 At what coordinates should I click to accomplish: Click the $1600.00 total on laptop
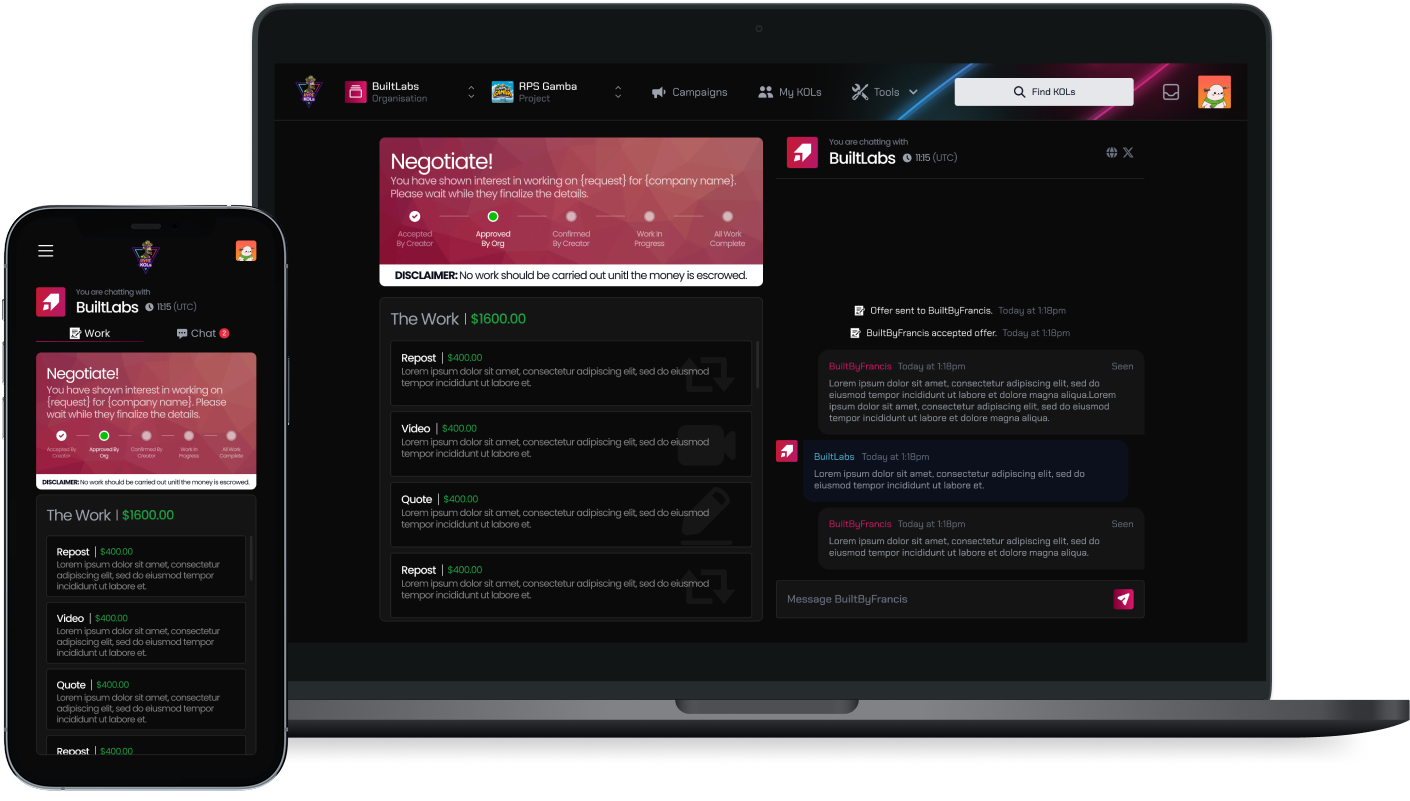tap(498, 319)
